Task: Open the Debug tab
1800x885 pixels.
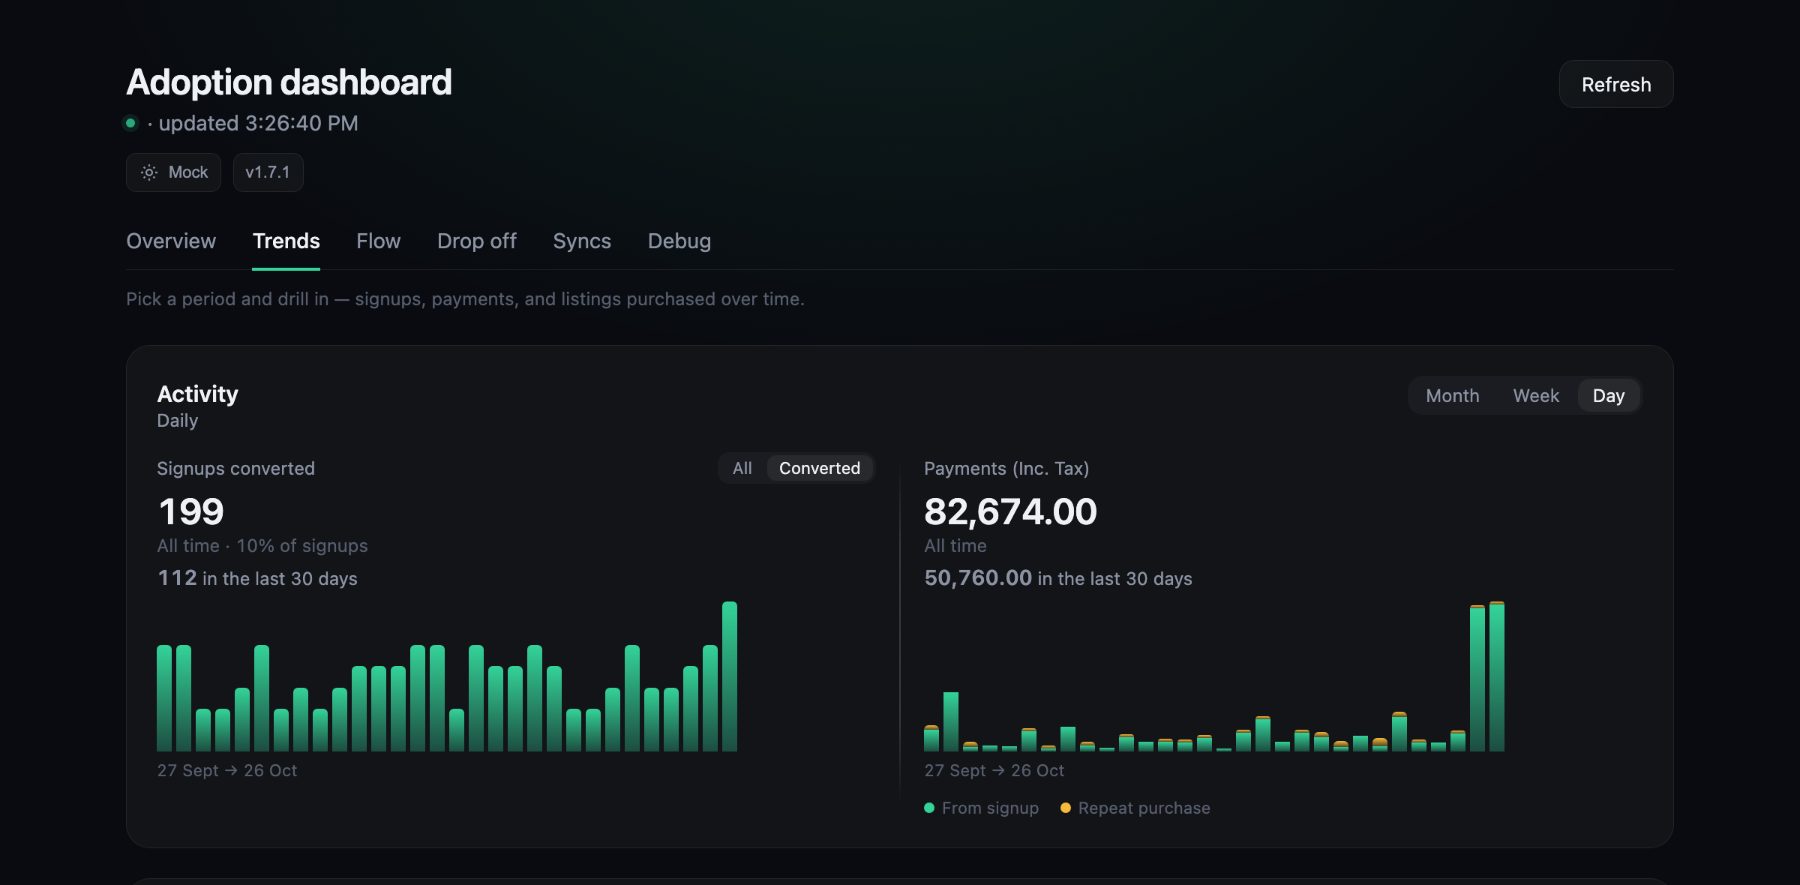Action: [679, 241]
